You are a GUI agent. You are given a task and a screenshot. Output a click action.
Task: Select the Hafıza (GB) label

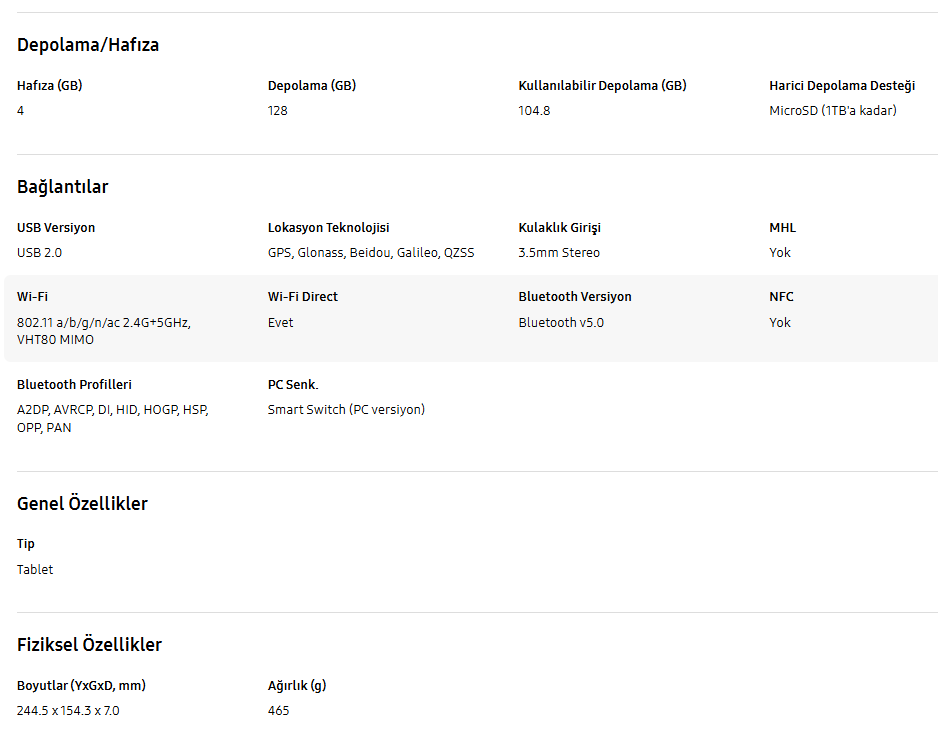tap(50, 86)
